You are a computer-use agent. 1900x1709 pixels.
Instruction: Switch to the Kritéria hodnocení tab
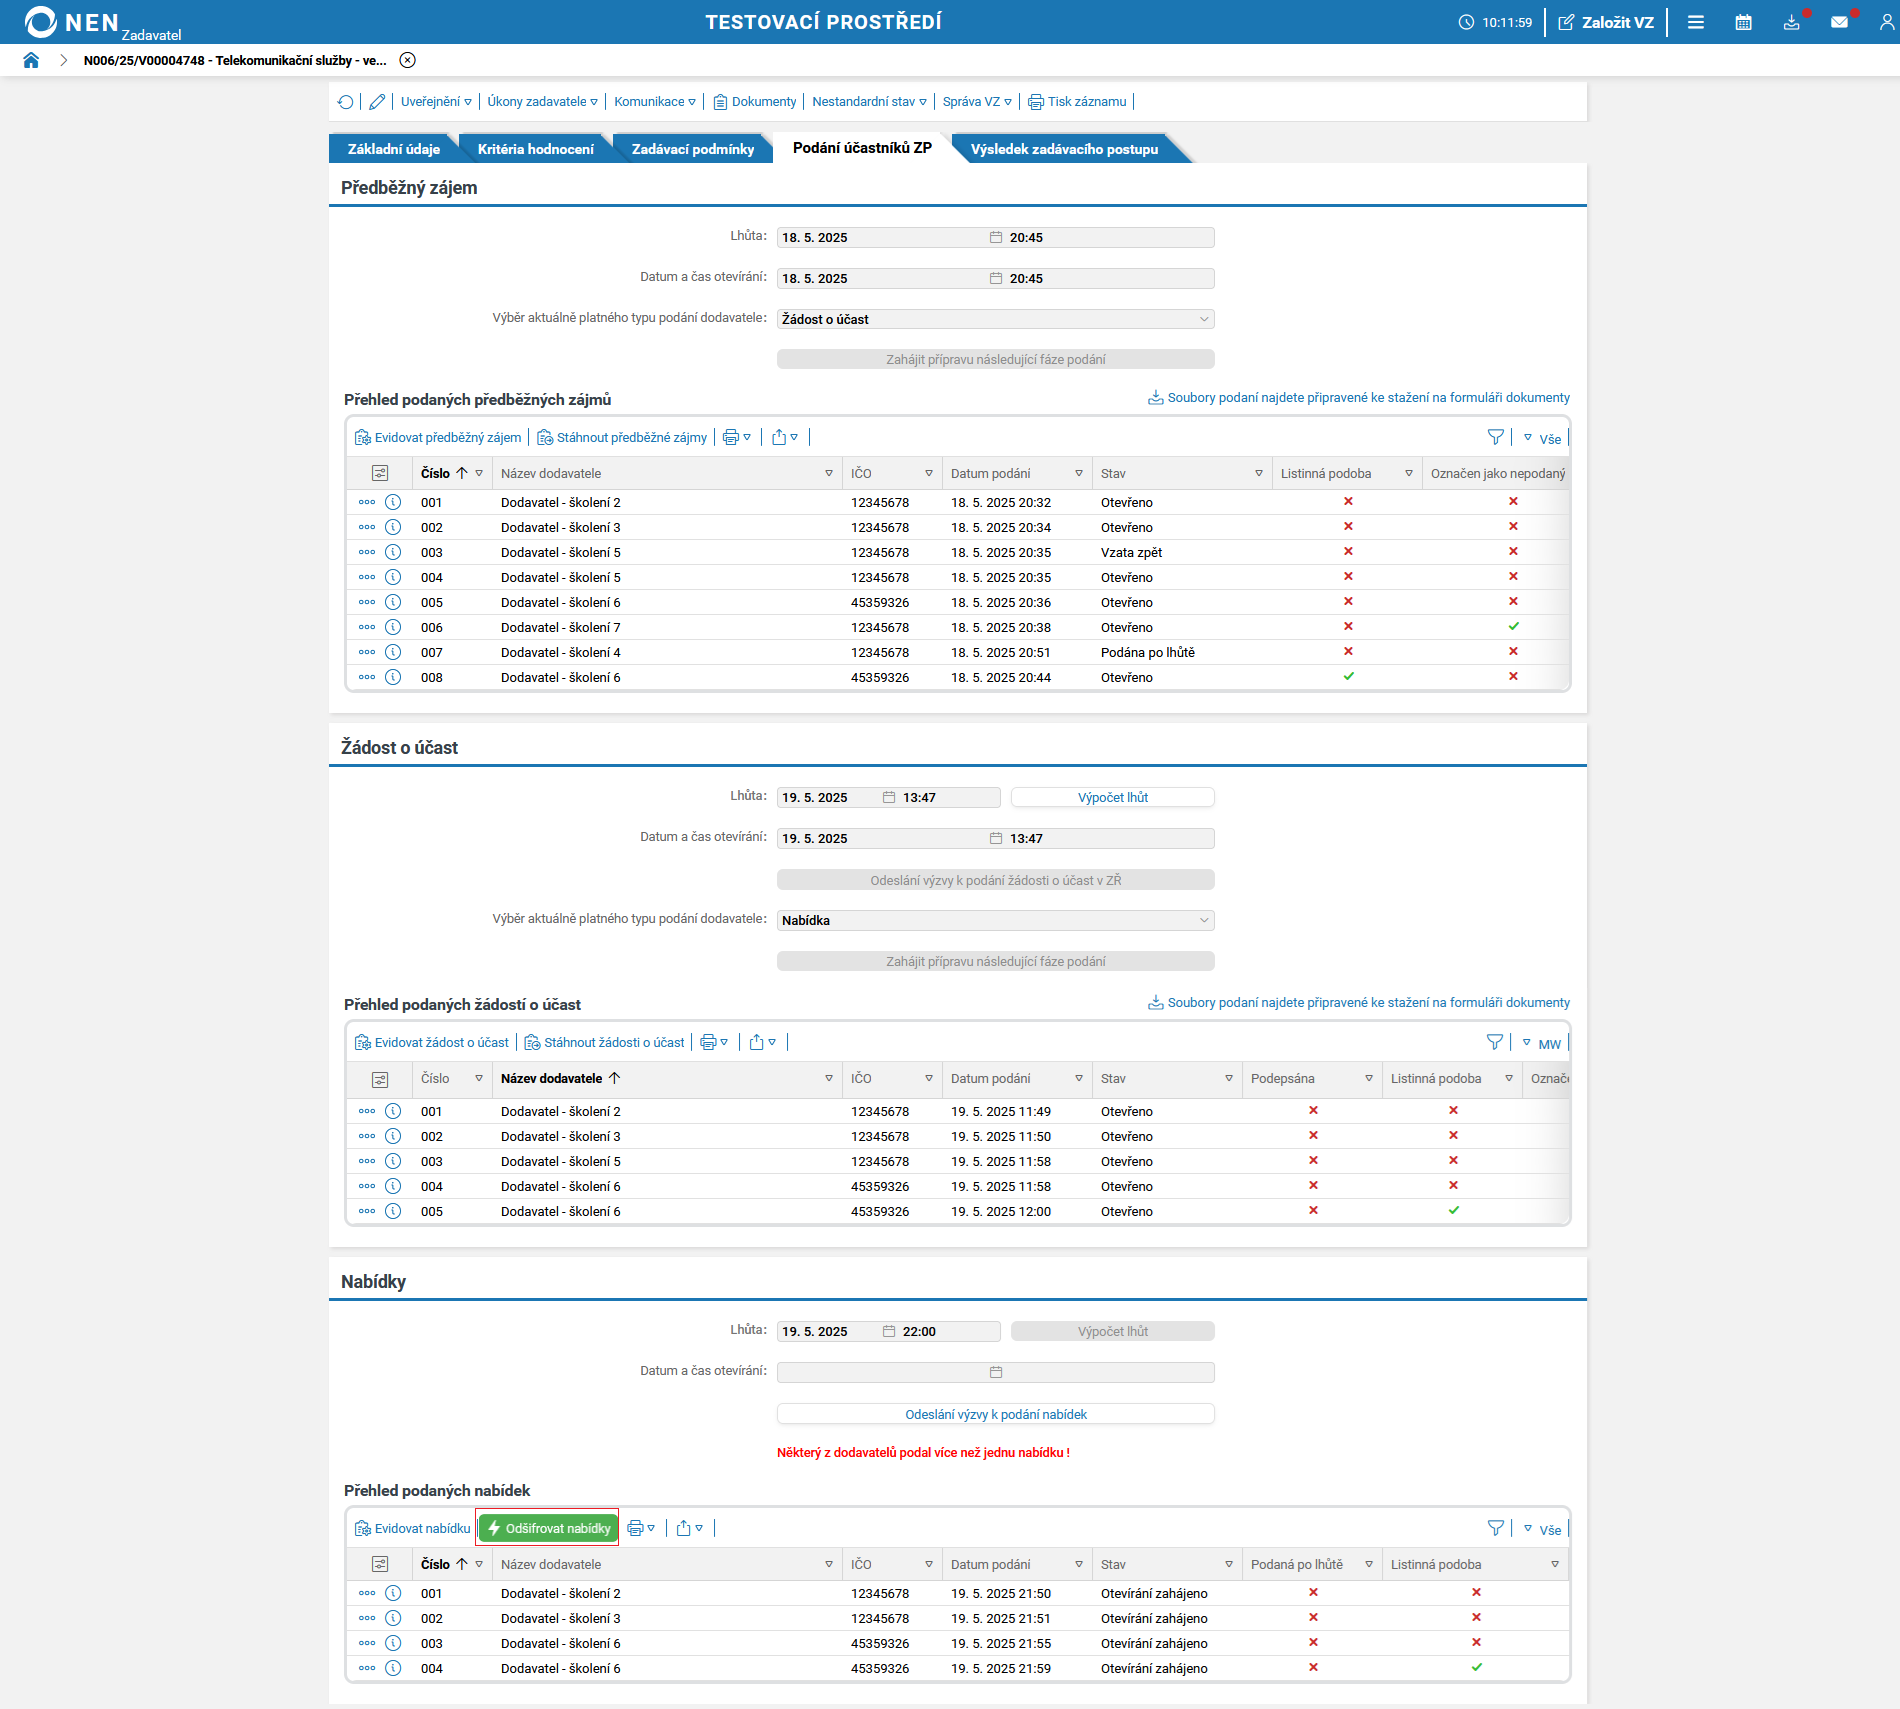click(535, 149)
